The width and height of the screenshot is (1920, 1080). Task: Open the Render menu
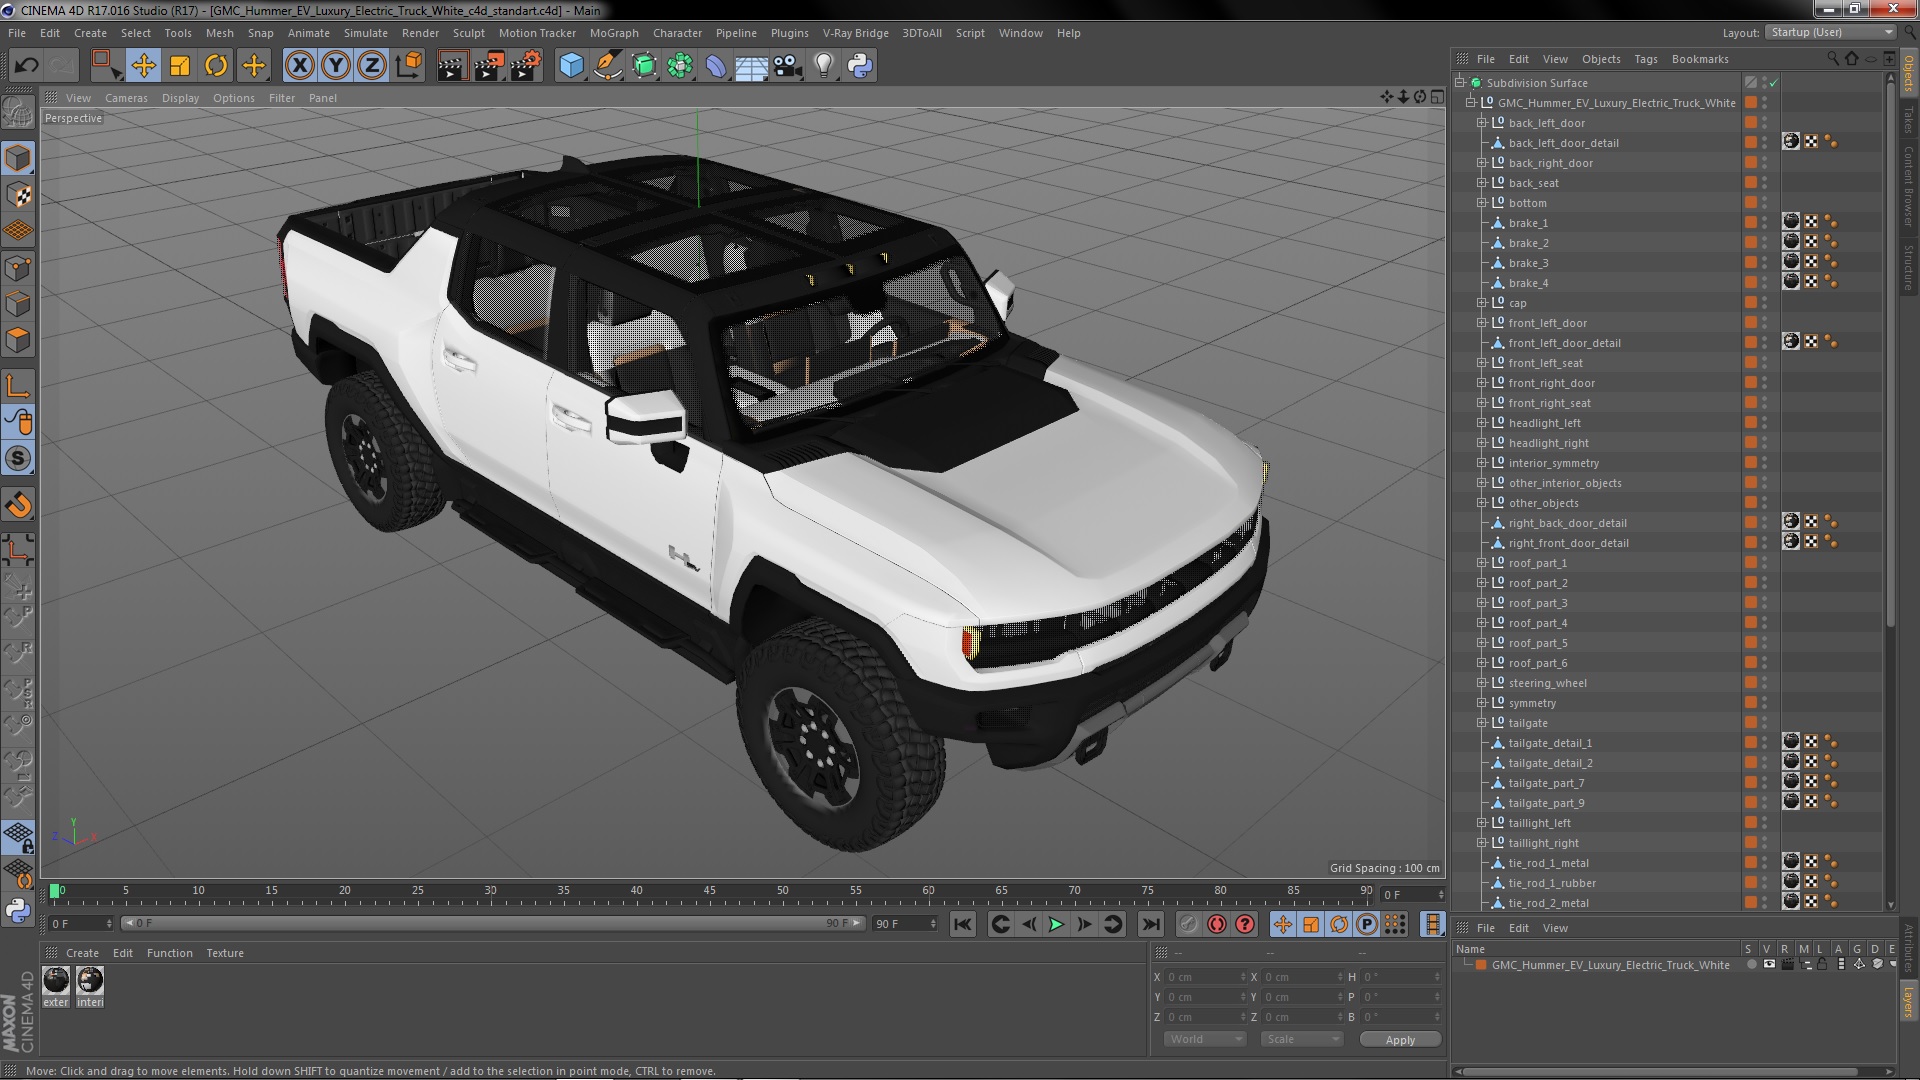(x=420, y=33)
